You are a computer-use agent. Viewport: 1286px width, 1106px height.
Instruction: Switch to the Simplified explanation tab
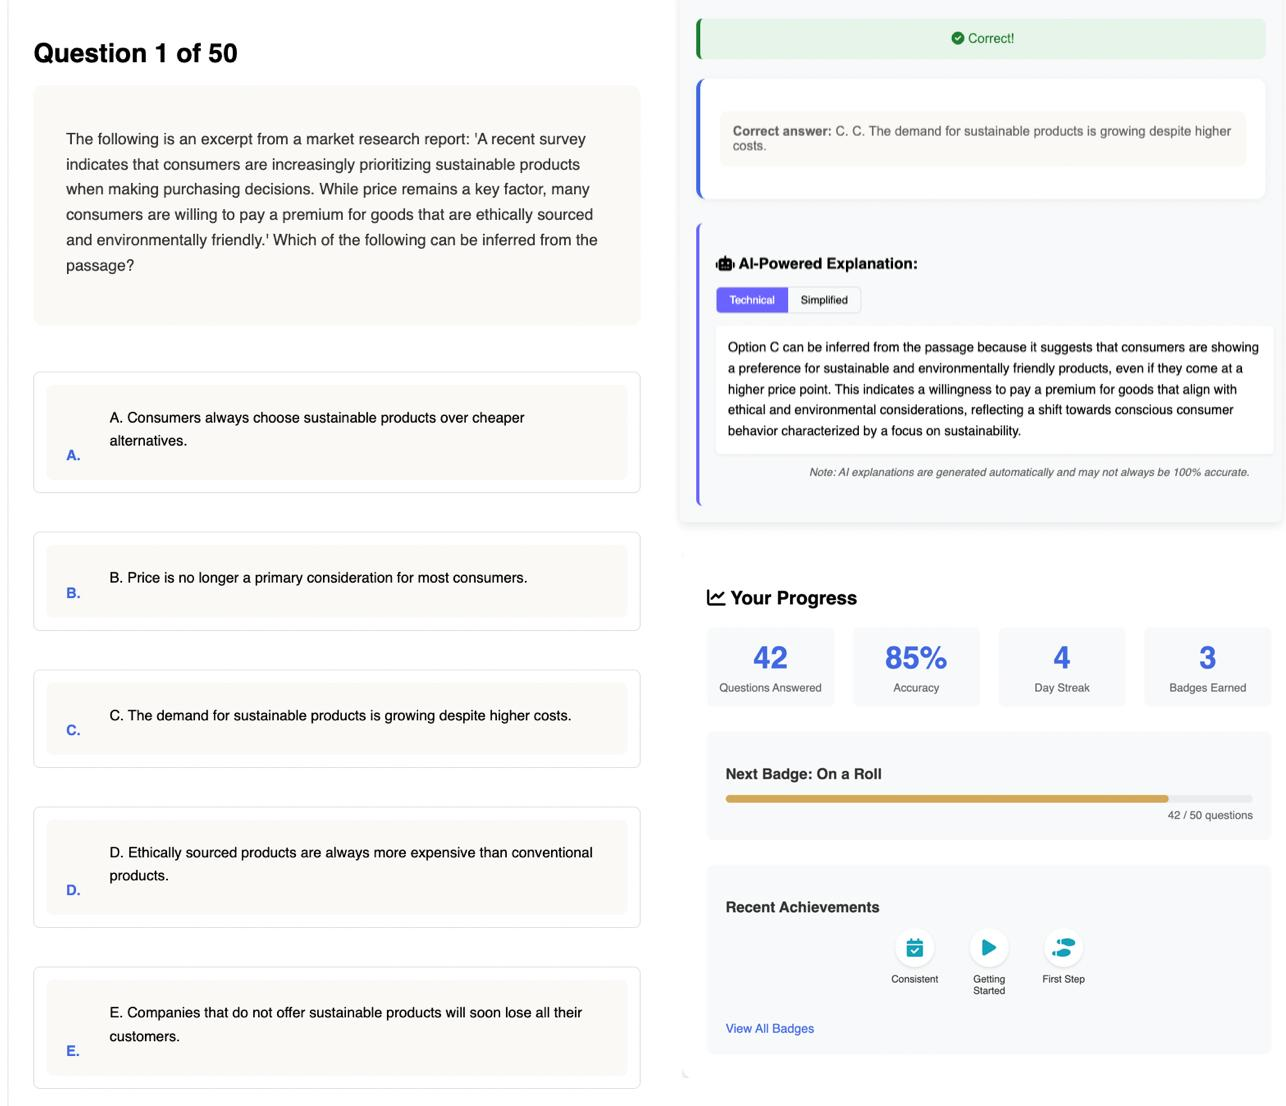coord(824,300)
